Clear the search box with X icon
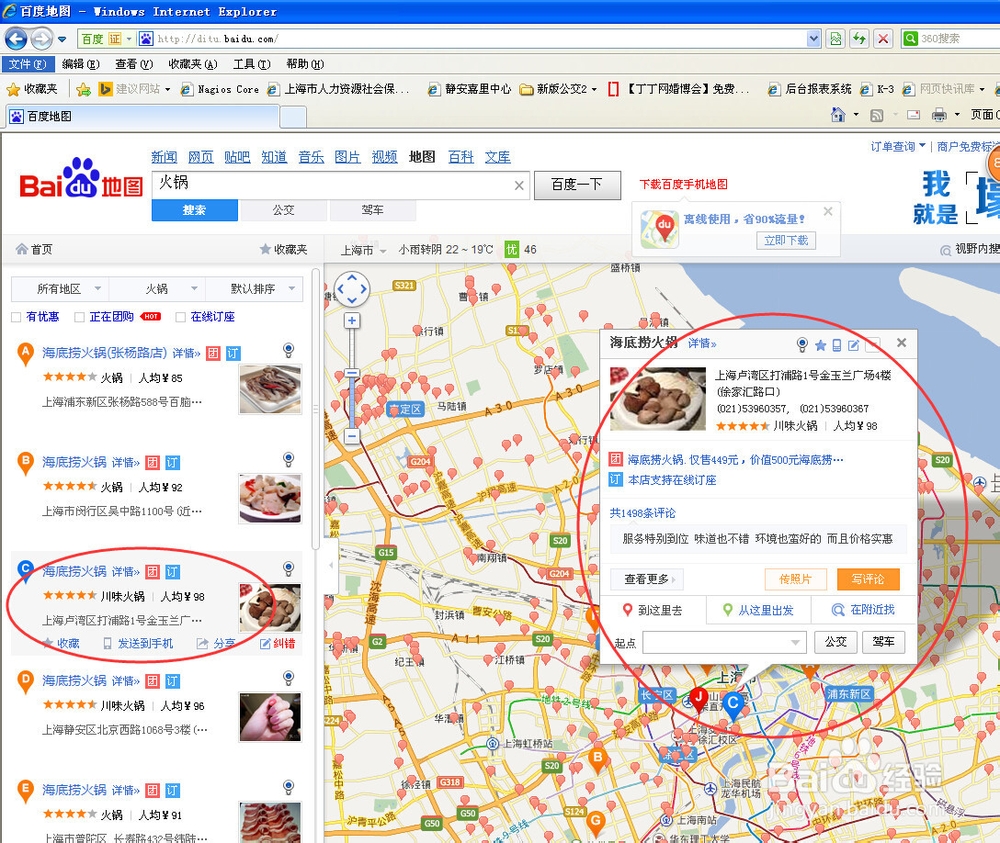The image size is (1000, 843). [x=519, y=186]
